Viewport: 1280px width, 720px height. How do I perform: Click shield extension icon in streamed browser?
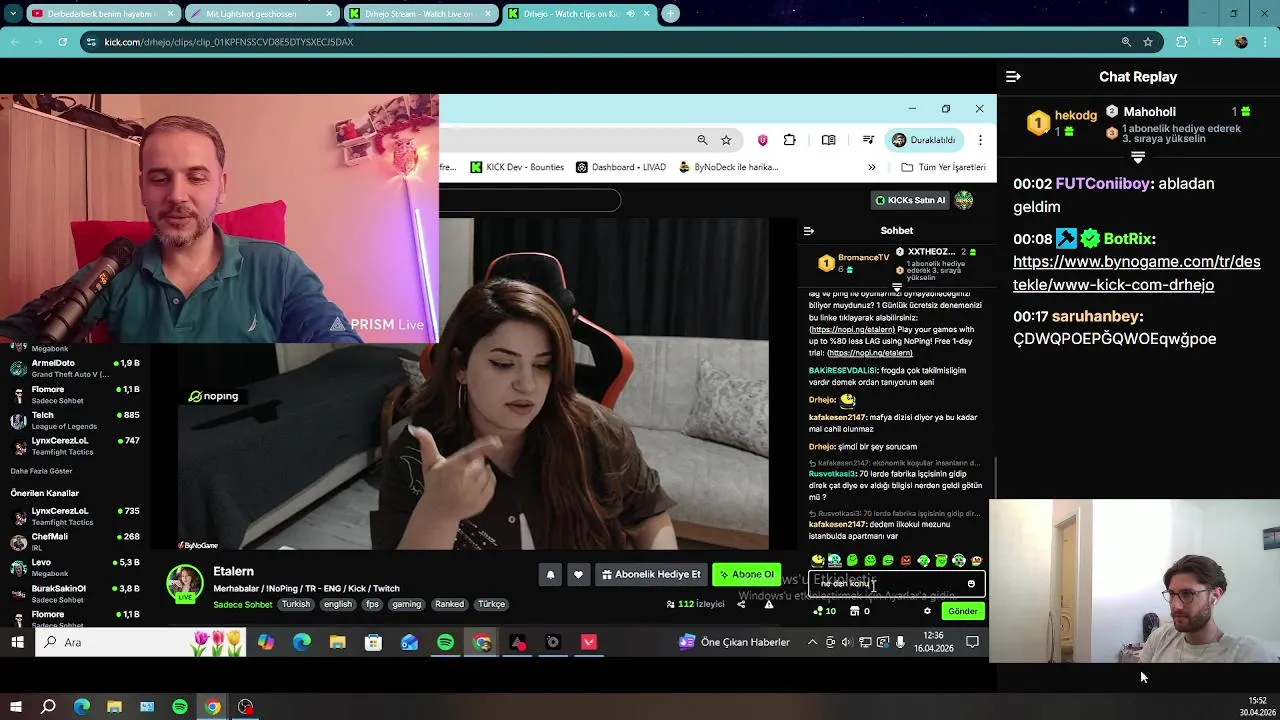(763, 140)
